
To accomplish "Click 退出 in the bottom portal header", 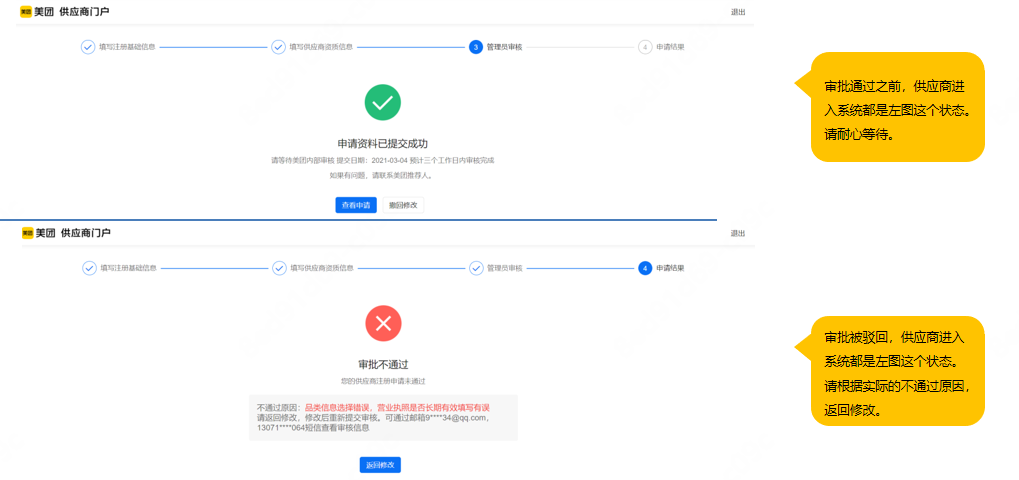I will click(x=738, y=233).
